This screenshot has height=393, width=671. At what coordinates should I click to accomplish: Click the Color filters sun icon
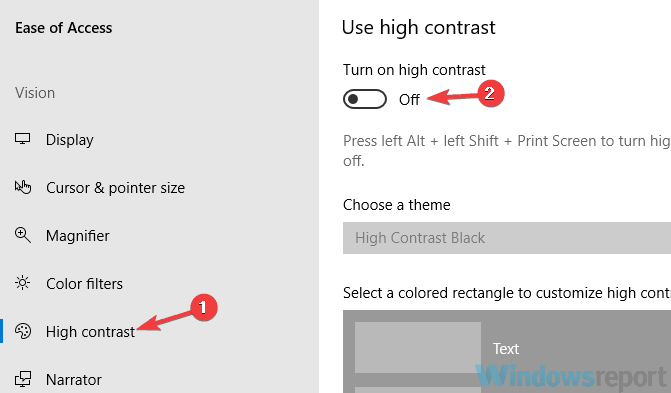tap(22, 283)
